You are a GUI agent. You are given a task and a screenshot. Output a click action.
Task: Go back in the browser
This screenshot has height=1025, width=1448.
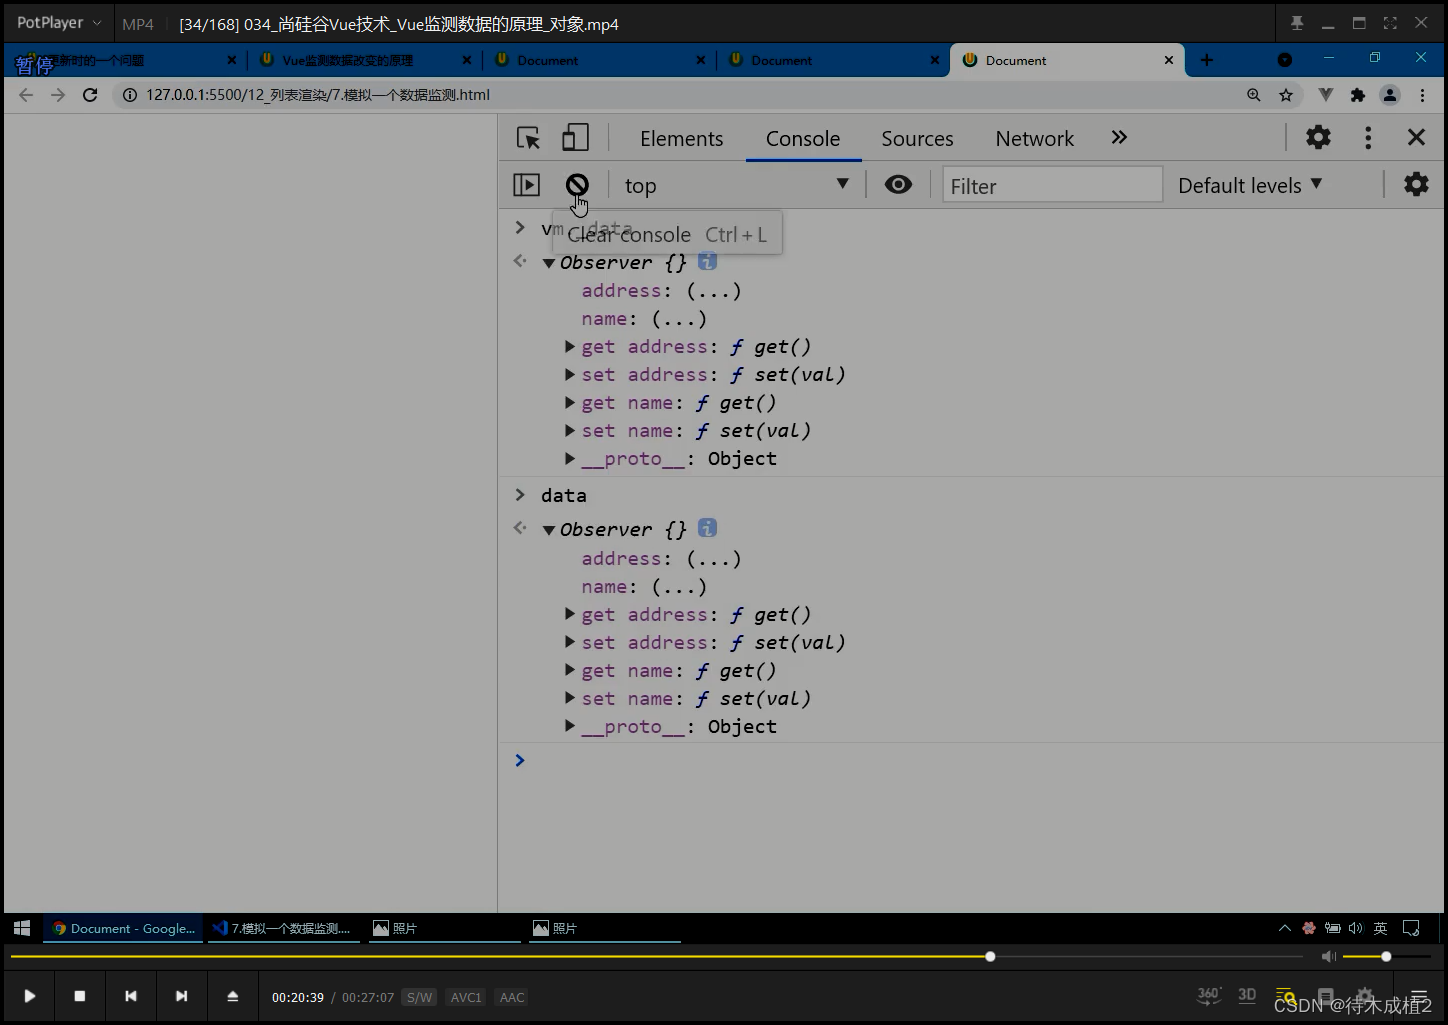click(26, 95)
